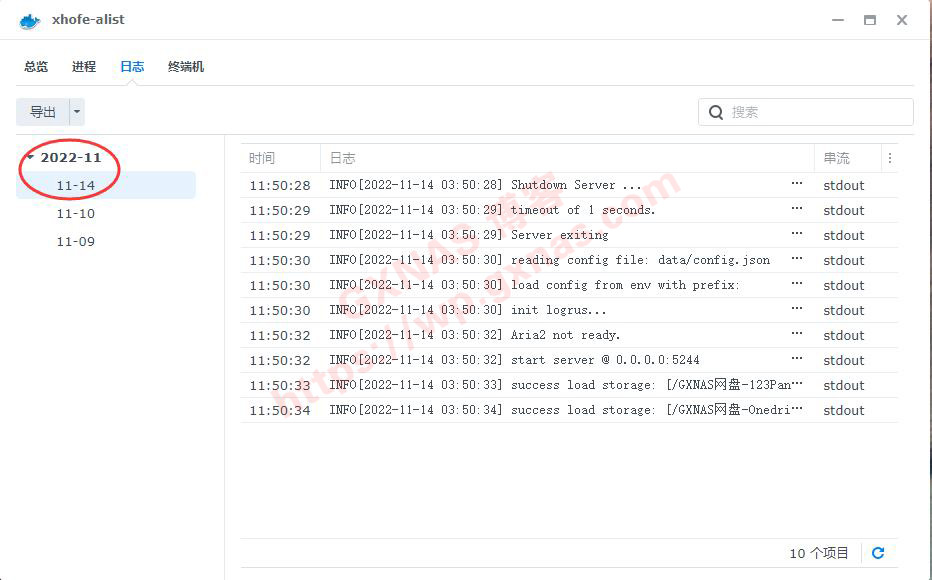Sort by the 时间 column header

(262, 158)
